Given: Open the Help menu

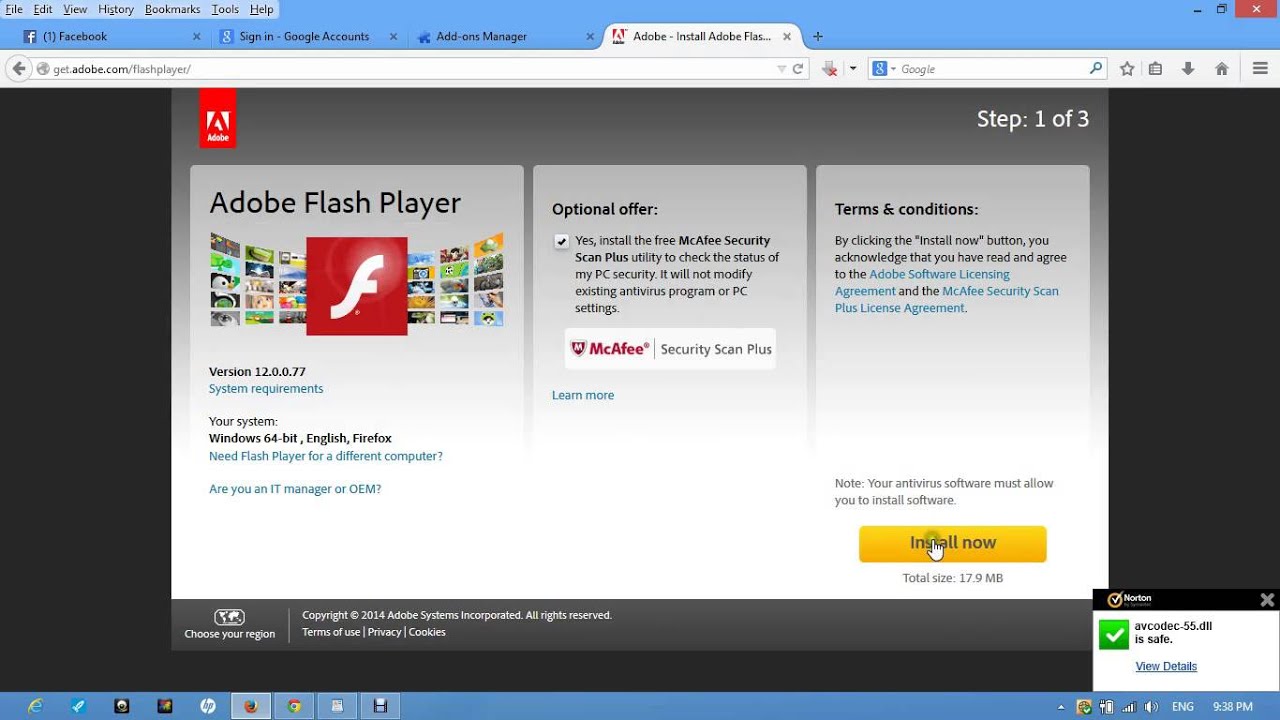Looking at the screenshot, I should [261, 9].
